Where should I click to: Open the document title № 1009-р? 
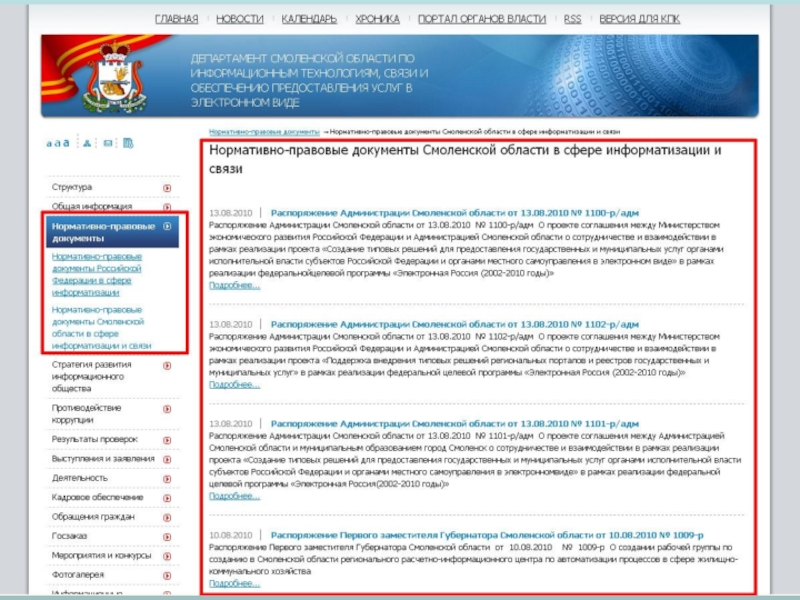487,535
